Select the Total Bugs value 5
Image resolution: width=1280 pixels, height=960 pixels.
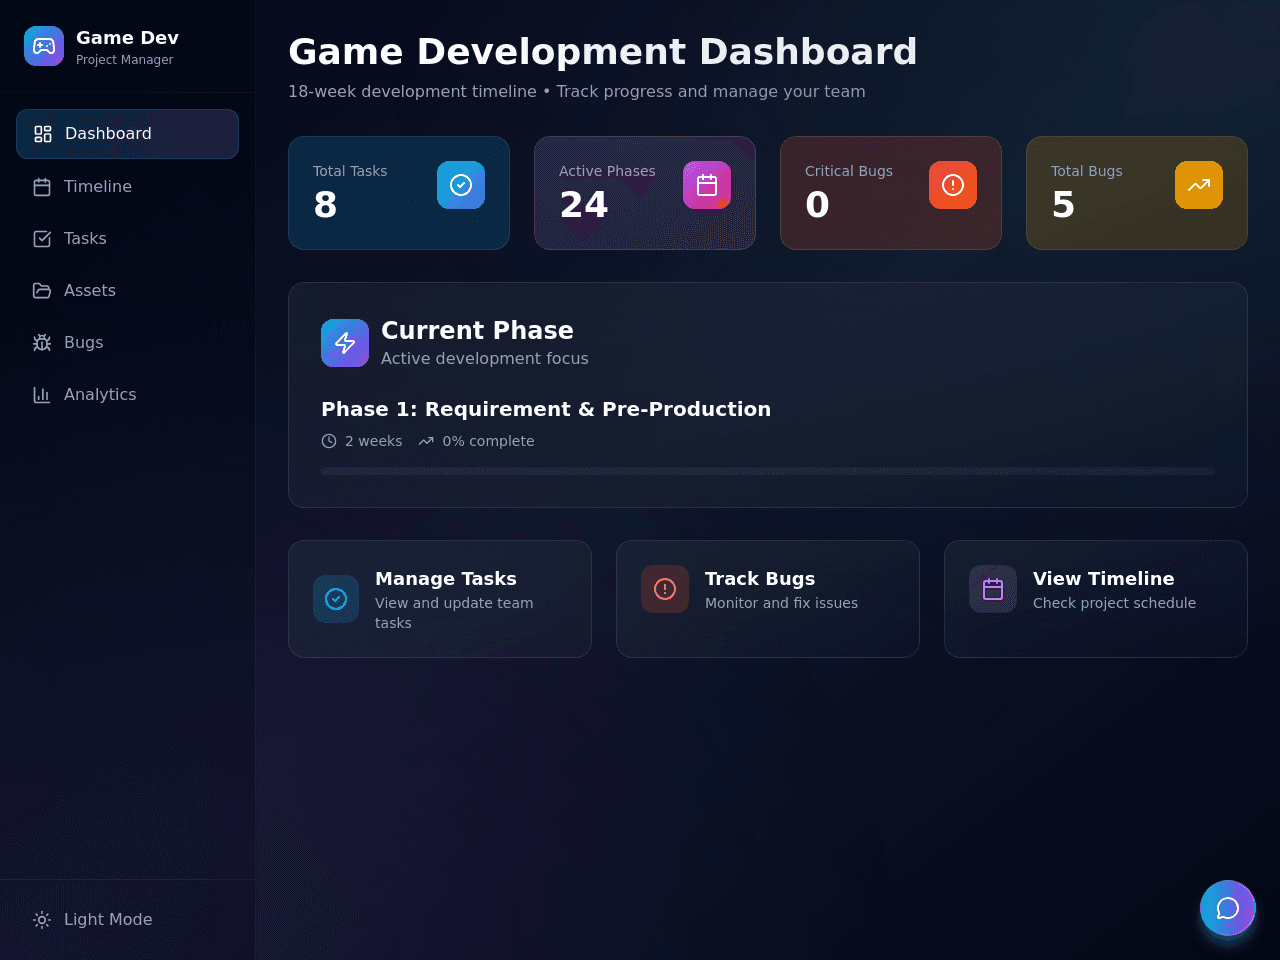click(x=1063, y=205)
